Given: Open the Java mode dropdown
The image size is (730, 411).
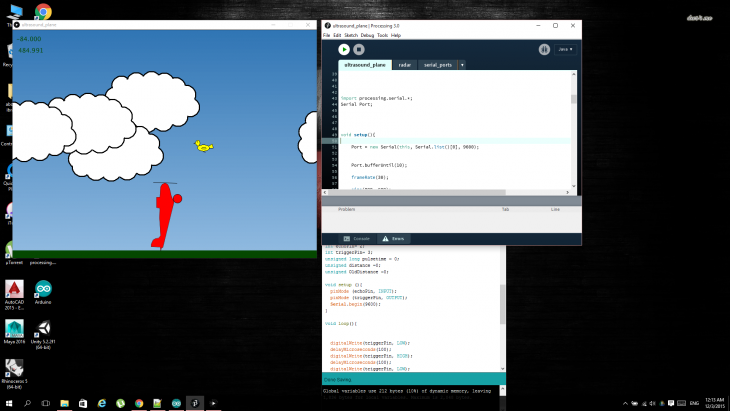Looking at the screenshot, I should coord(565,48).
